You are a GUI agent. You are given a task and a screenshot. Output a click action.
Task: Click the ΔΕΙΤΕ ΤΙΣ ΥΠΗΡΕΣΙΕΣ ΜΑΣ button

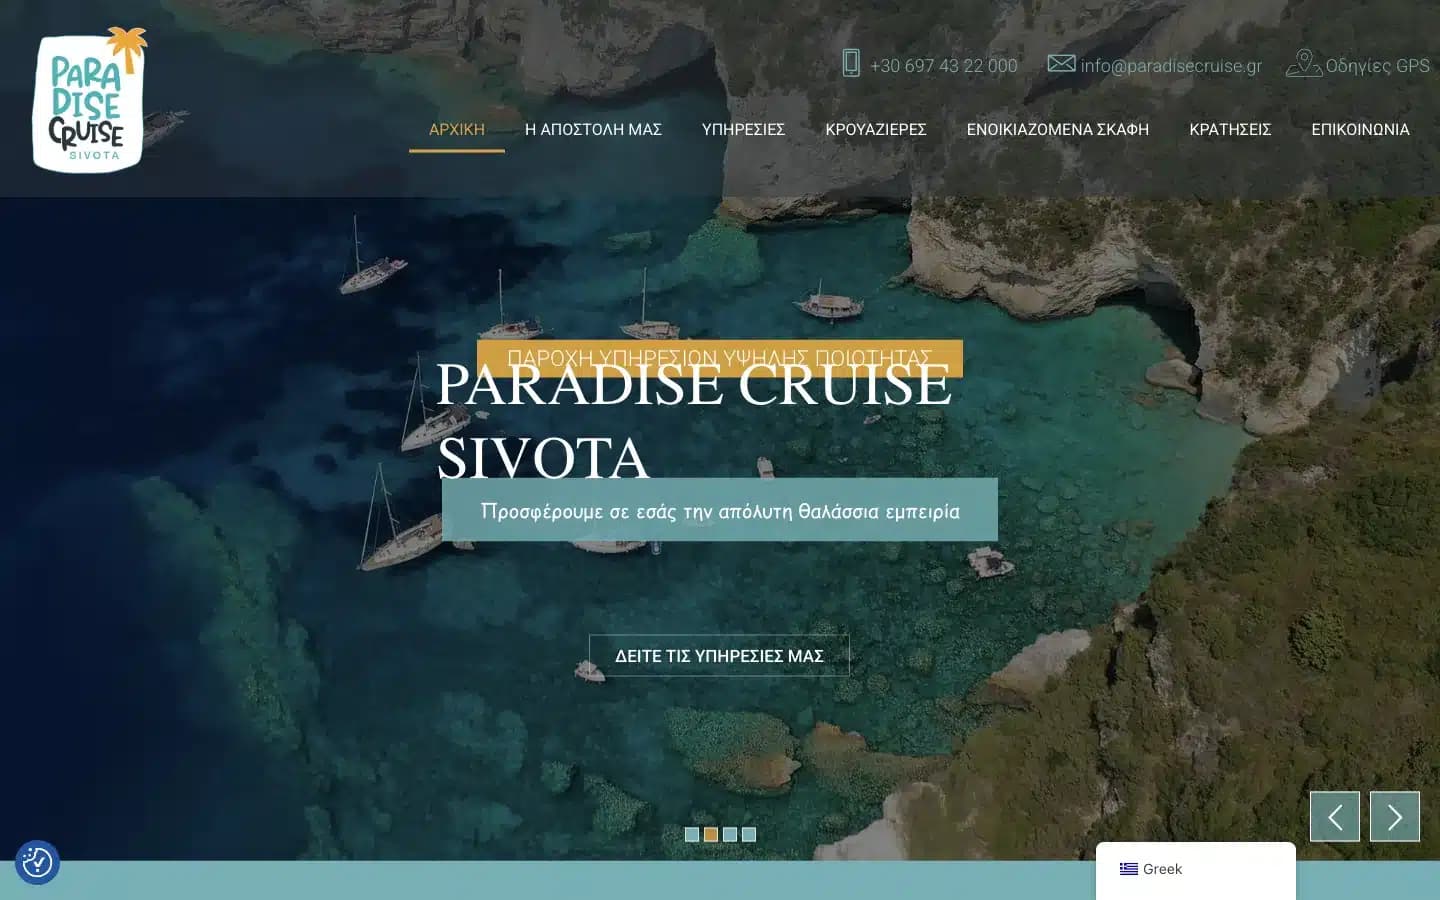[719, 656]
